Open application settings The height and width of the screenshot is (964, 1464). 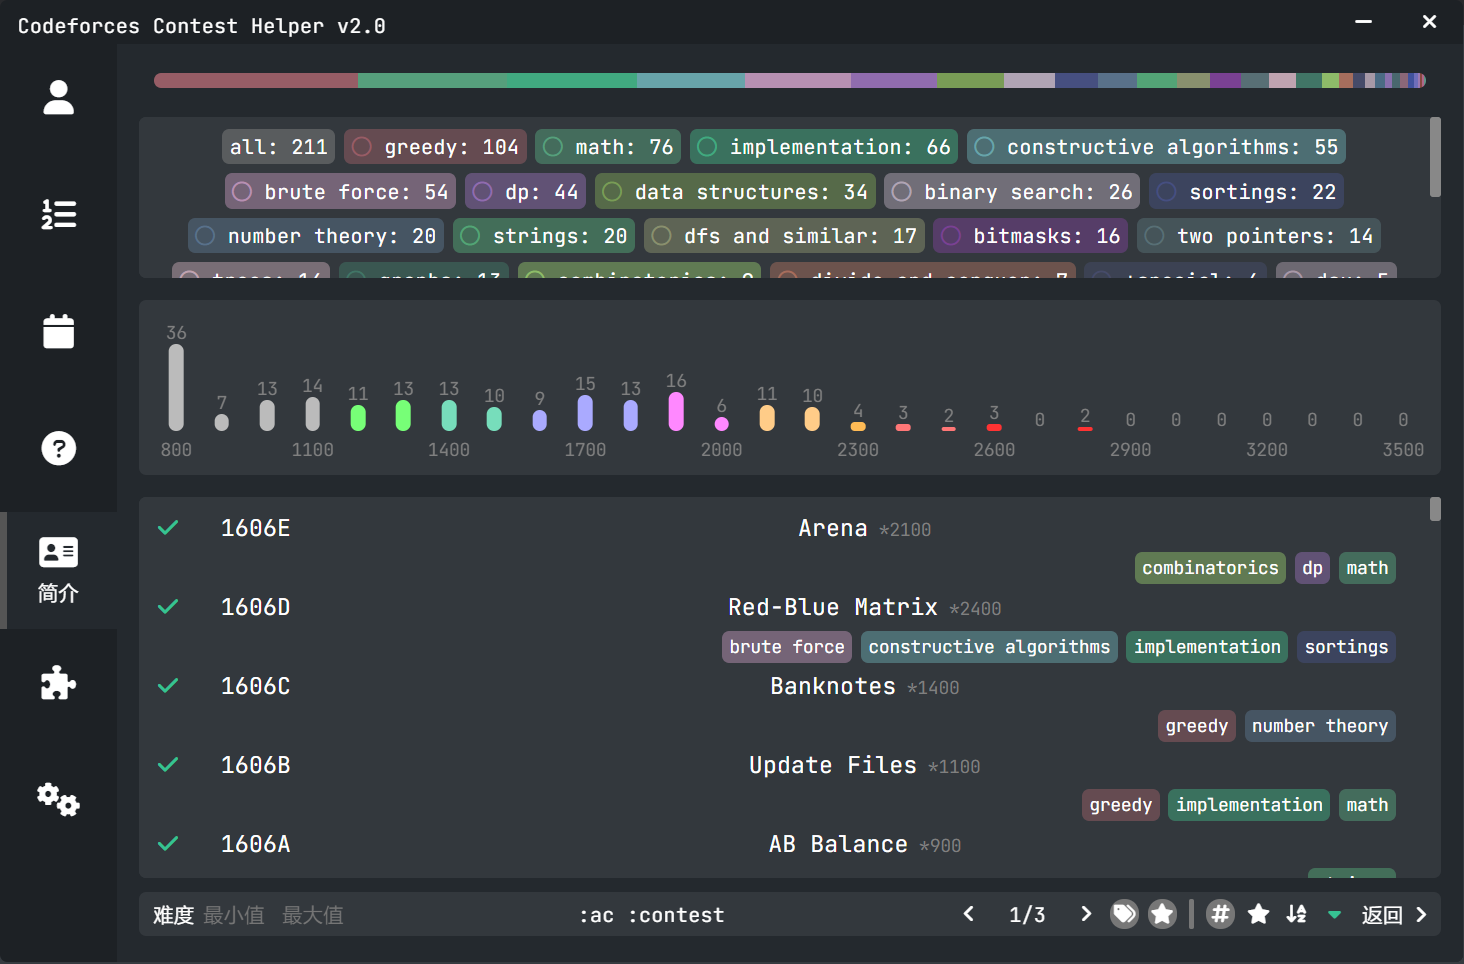[x=58, y=799]
